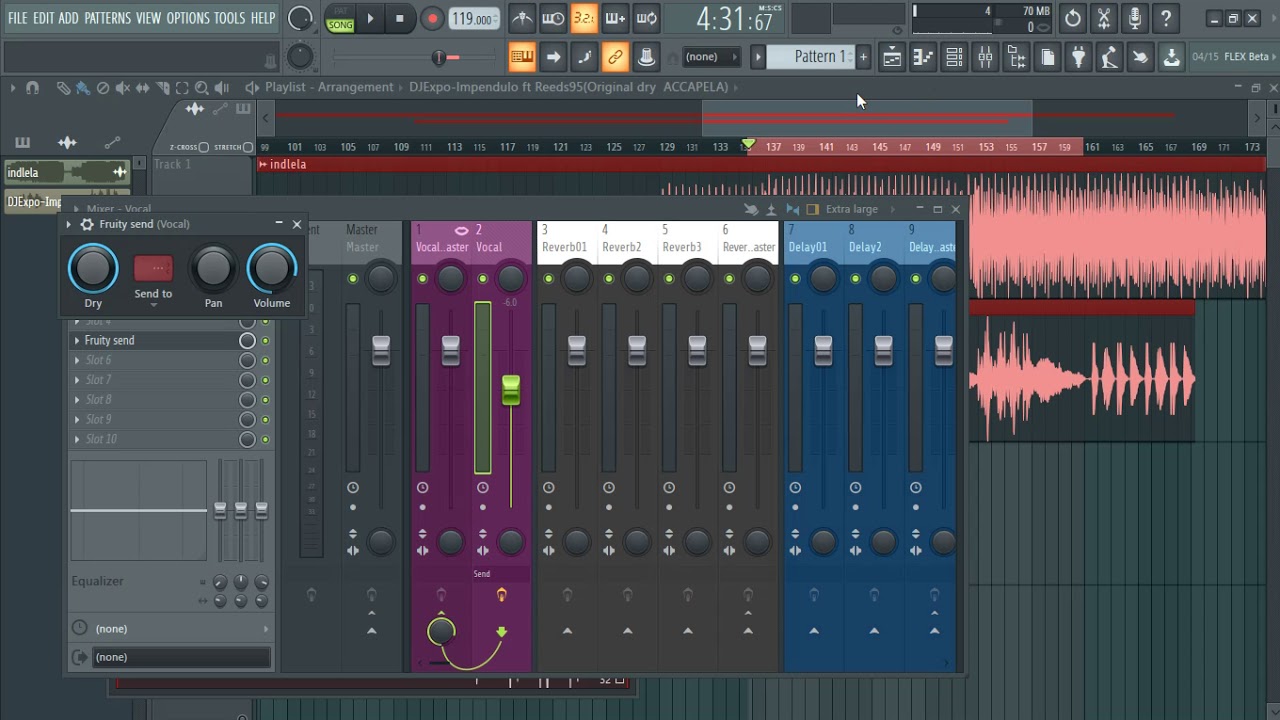The width and height of the screenshot is (1280, 720).
Task: Toggle Slot 10 enable LED
Action: coord(265,440)
